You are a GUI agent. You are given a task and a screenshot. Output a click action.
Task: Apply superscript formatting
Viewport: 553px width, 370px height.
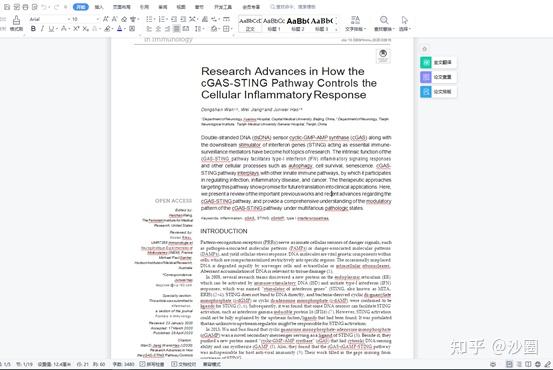point(76,29)
